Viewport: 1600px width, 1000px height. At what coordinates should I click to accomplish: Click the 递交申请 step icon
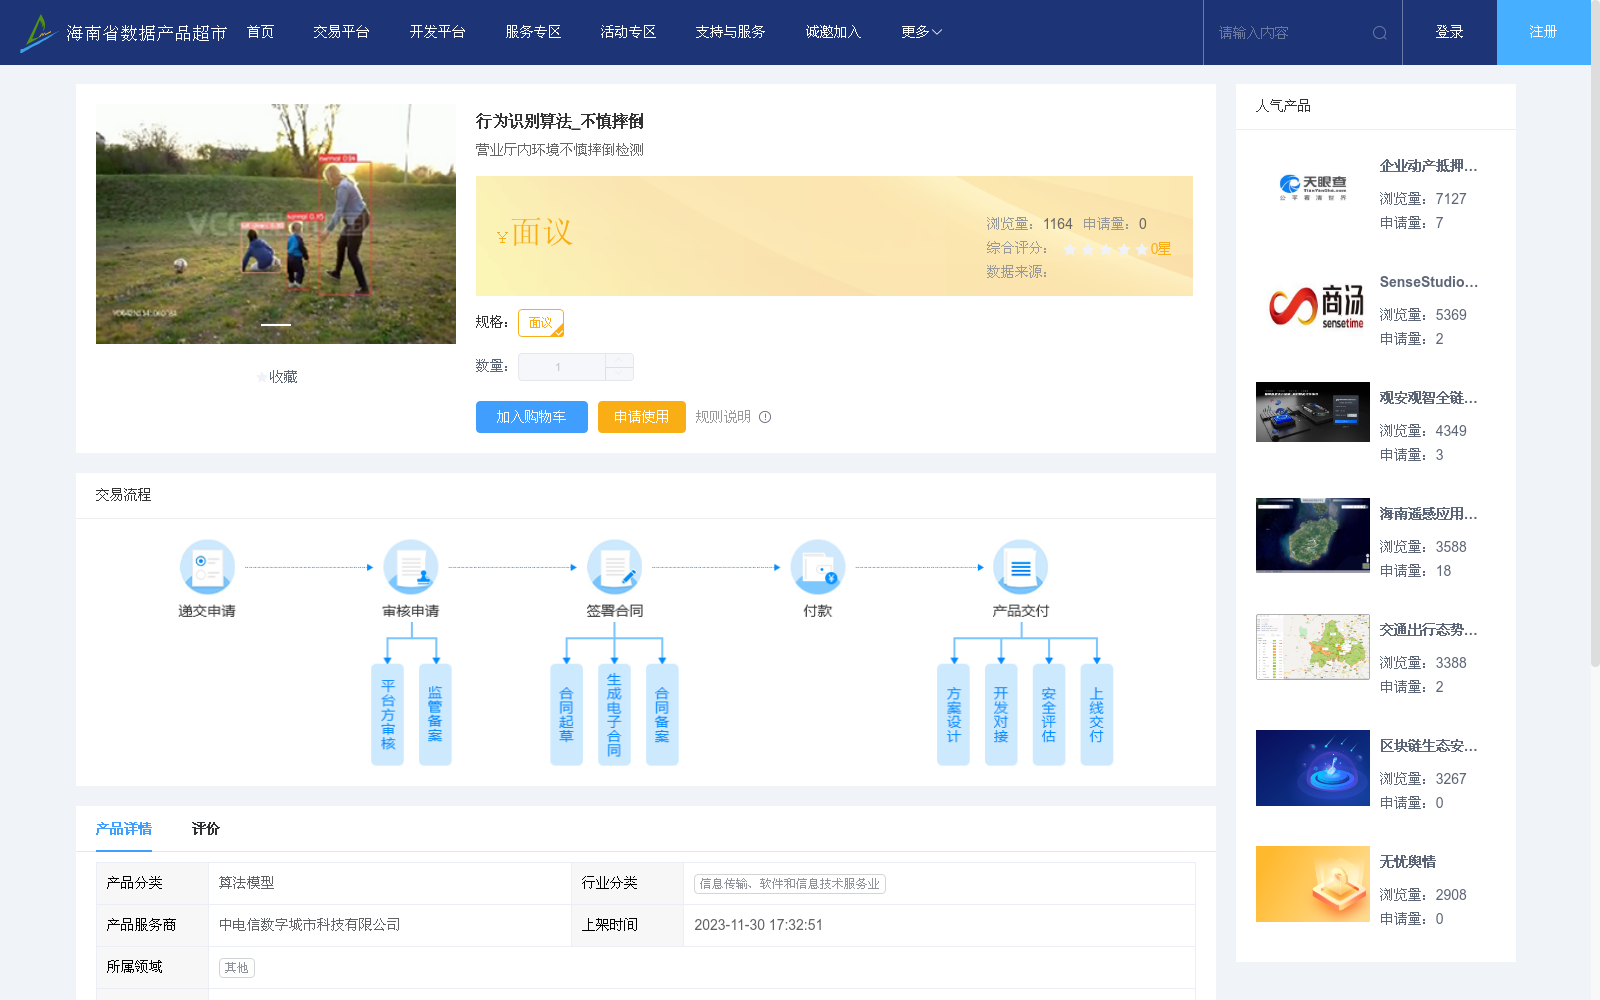tap(207, 567)
